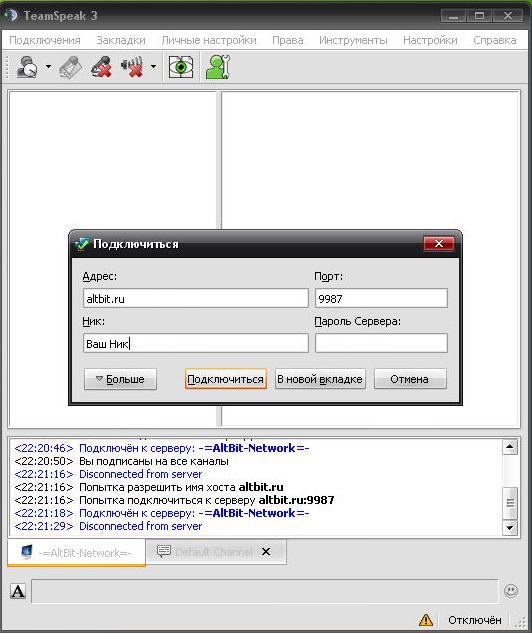Click the 22:20:46 Подключён к серверу line
The height and width of the screenshot is (633, 532).
(x=162, y=448)
